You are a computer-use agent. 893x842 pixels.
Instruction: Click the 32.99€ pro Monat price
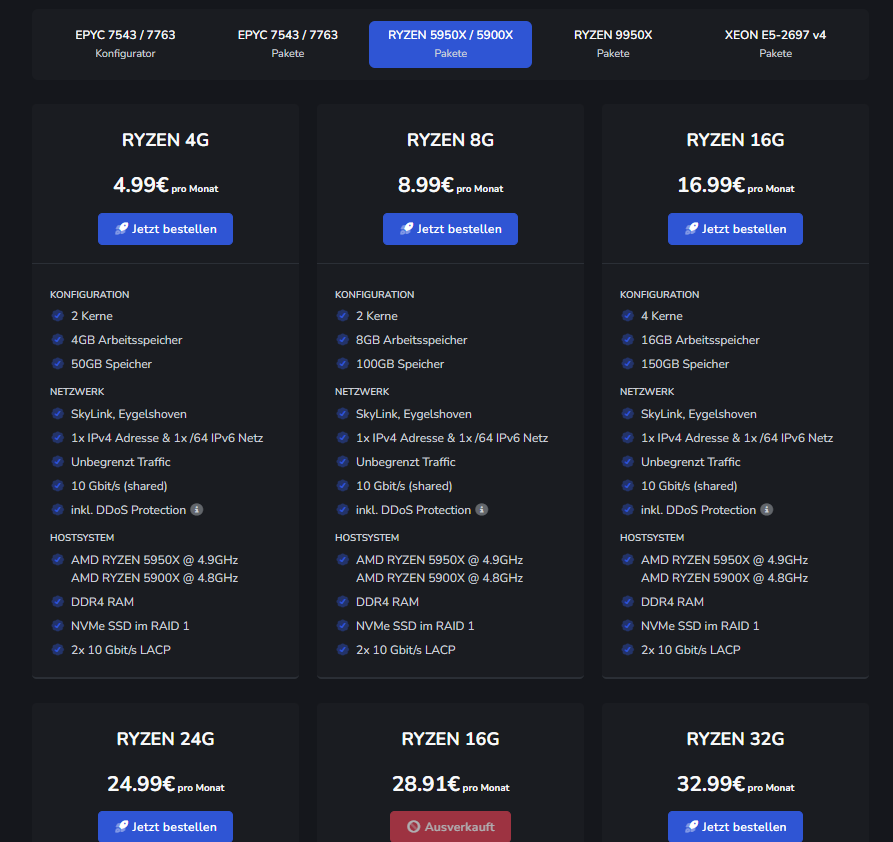(735, 784)
